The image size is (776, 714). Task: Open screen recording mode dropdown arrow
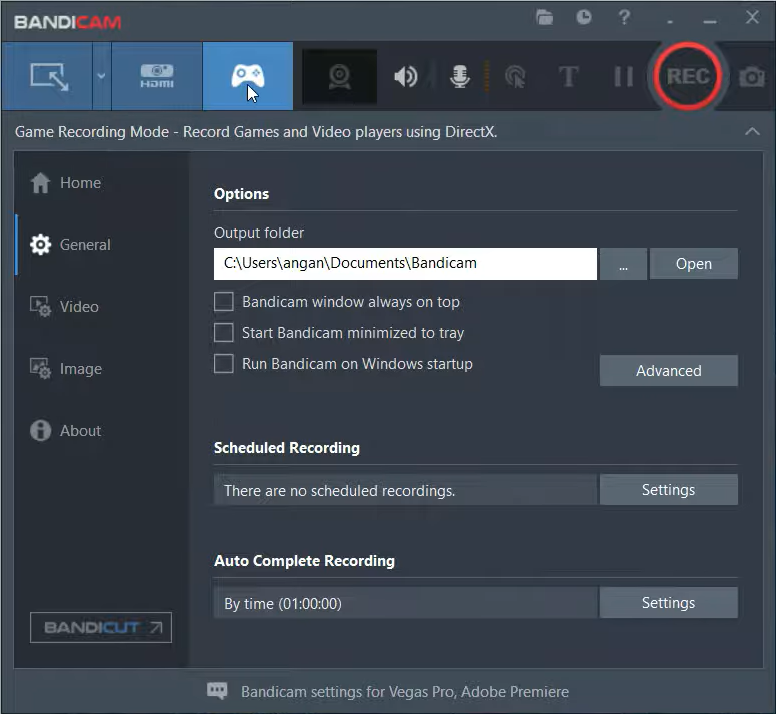(x=101, y=76)
